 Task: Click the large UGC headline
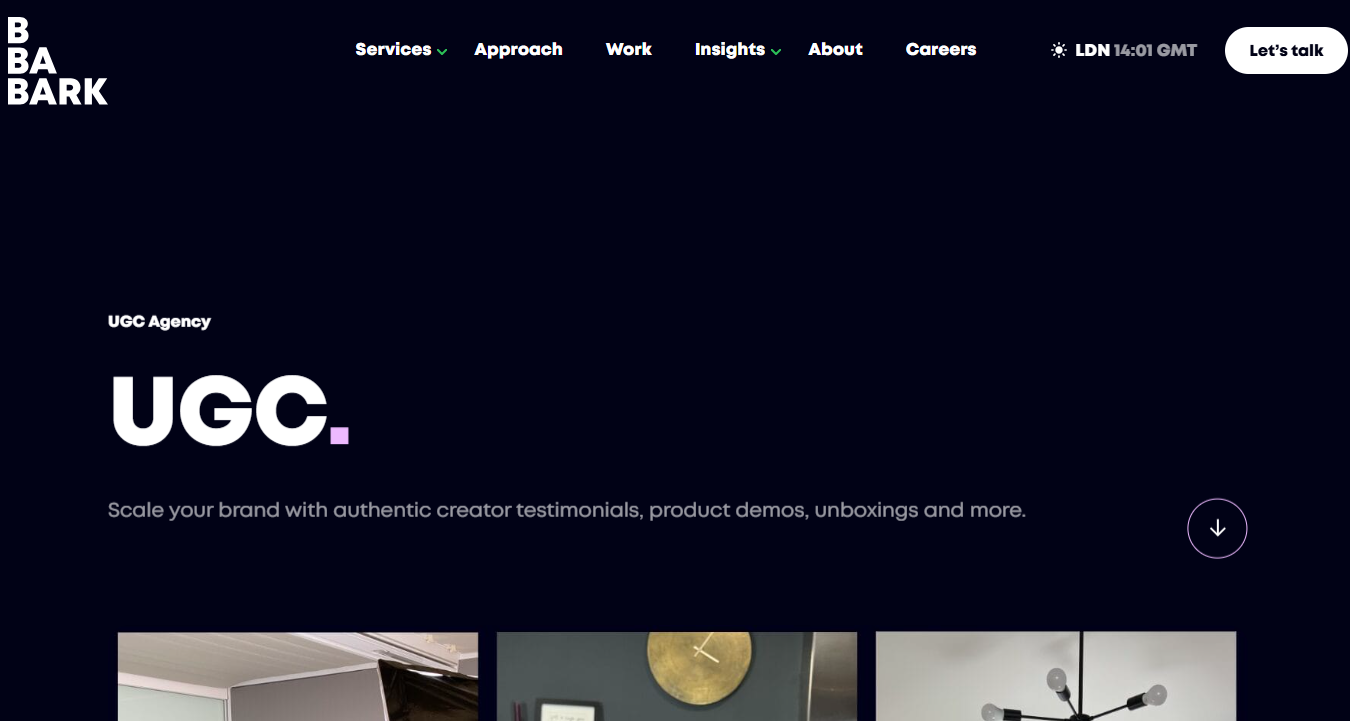pos(219,410)
